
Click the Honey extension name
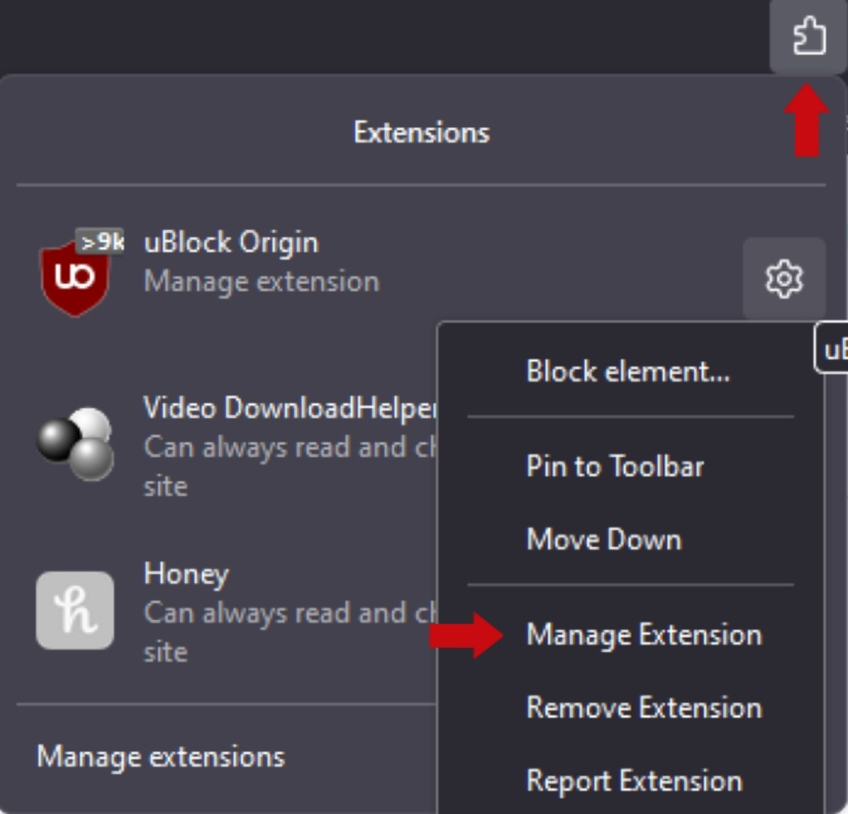pos(187,574)
